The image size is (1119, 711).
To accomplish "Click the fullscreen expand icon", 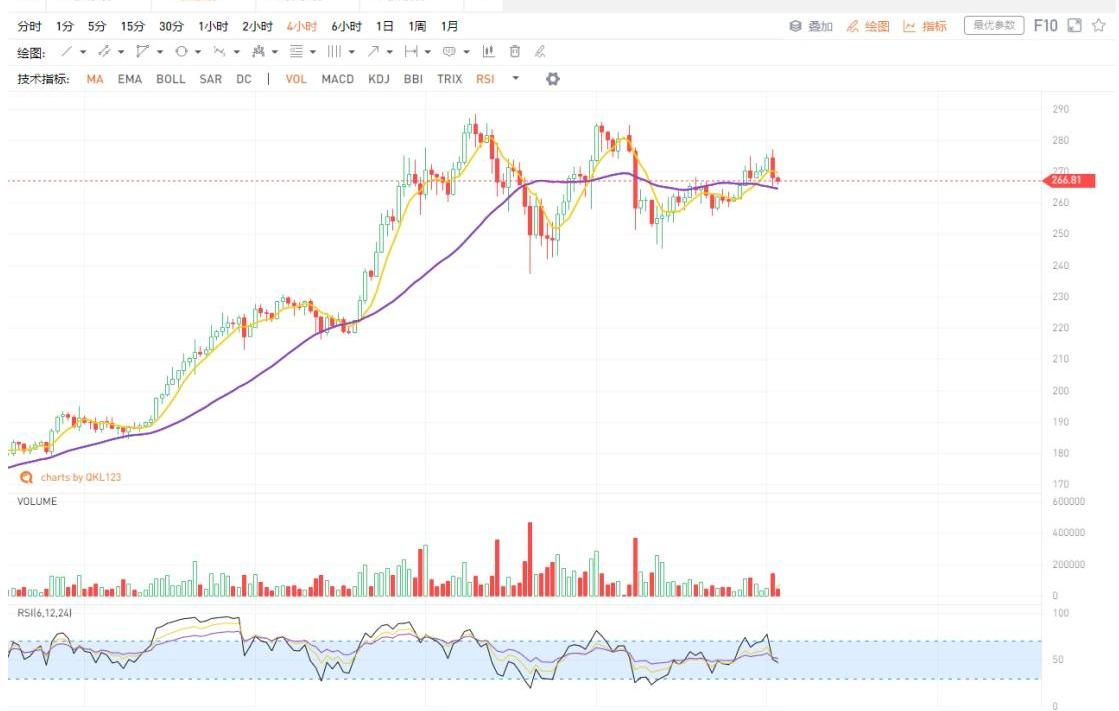I will [x=1075, y=26].
